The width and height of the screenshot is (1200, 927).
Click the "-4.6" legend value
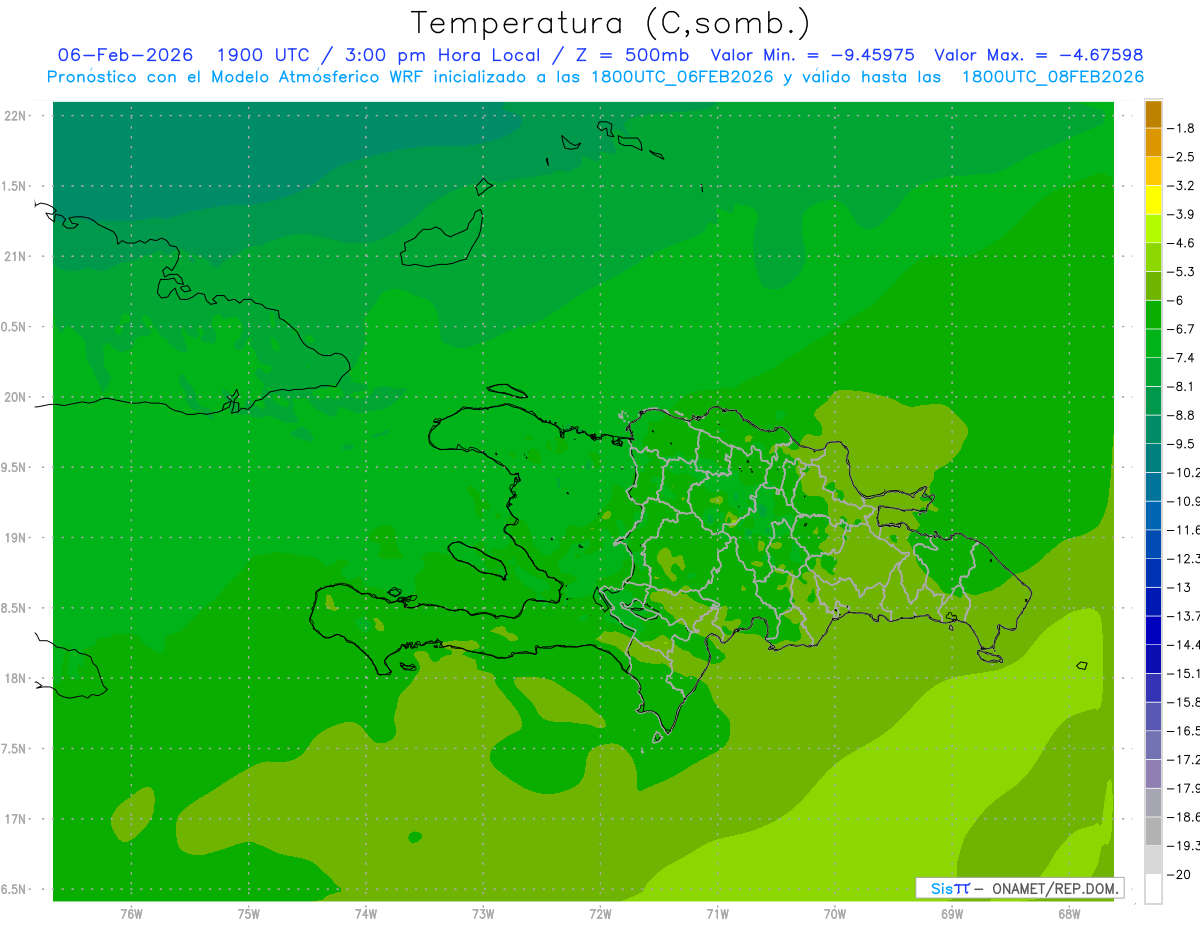click(1183, 243)
